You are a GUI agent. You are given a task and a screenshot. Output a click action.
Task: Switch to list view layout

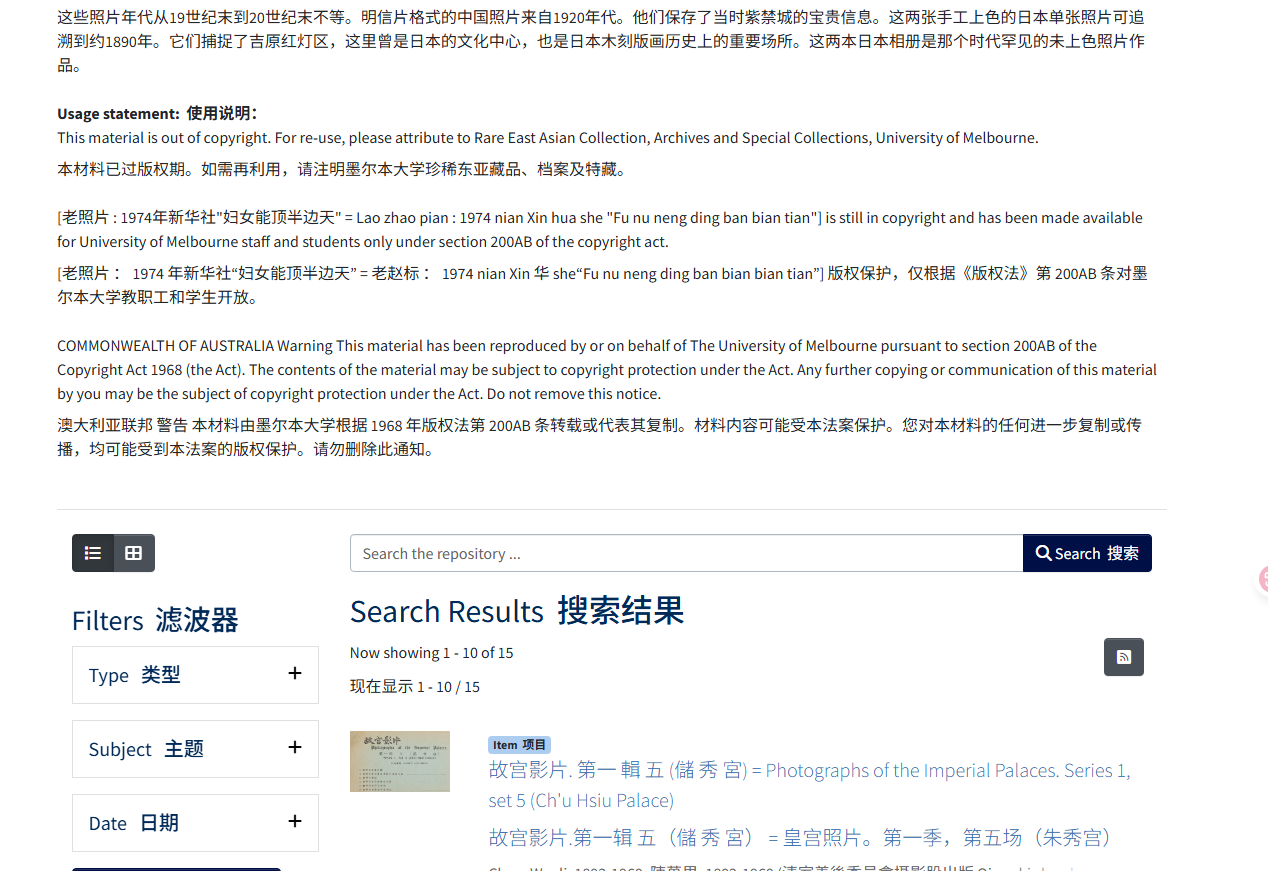tap(93, 553)
